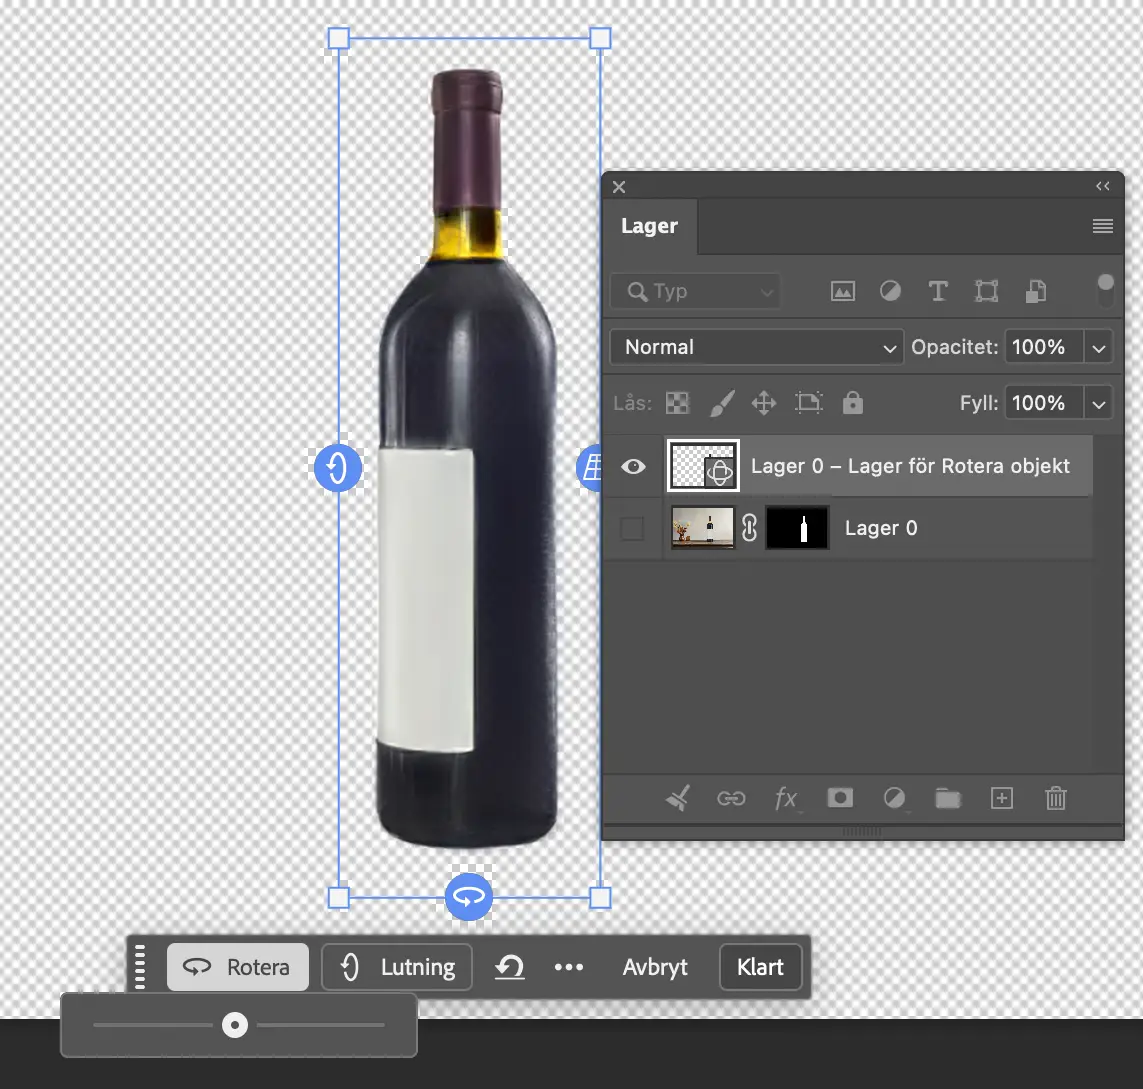Toggle the layer filter switch
Image resolution: width=1143 pixels, height=1089 pixels.
pyautogui.click(x=1105, y=291)
